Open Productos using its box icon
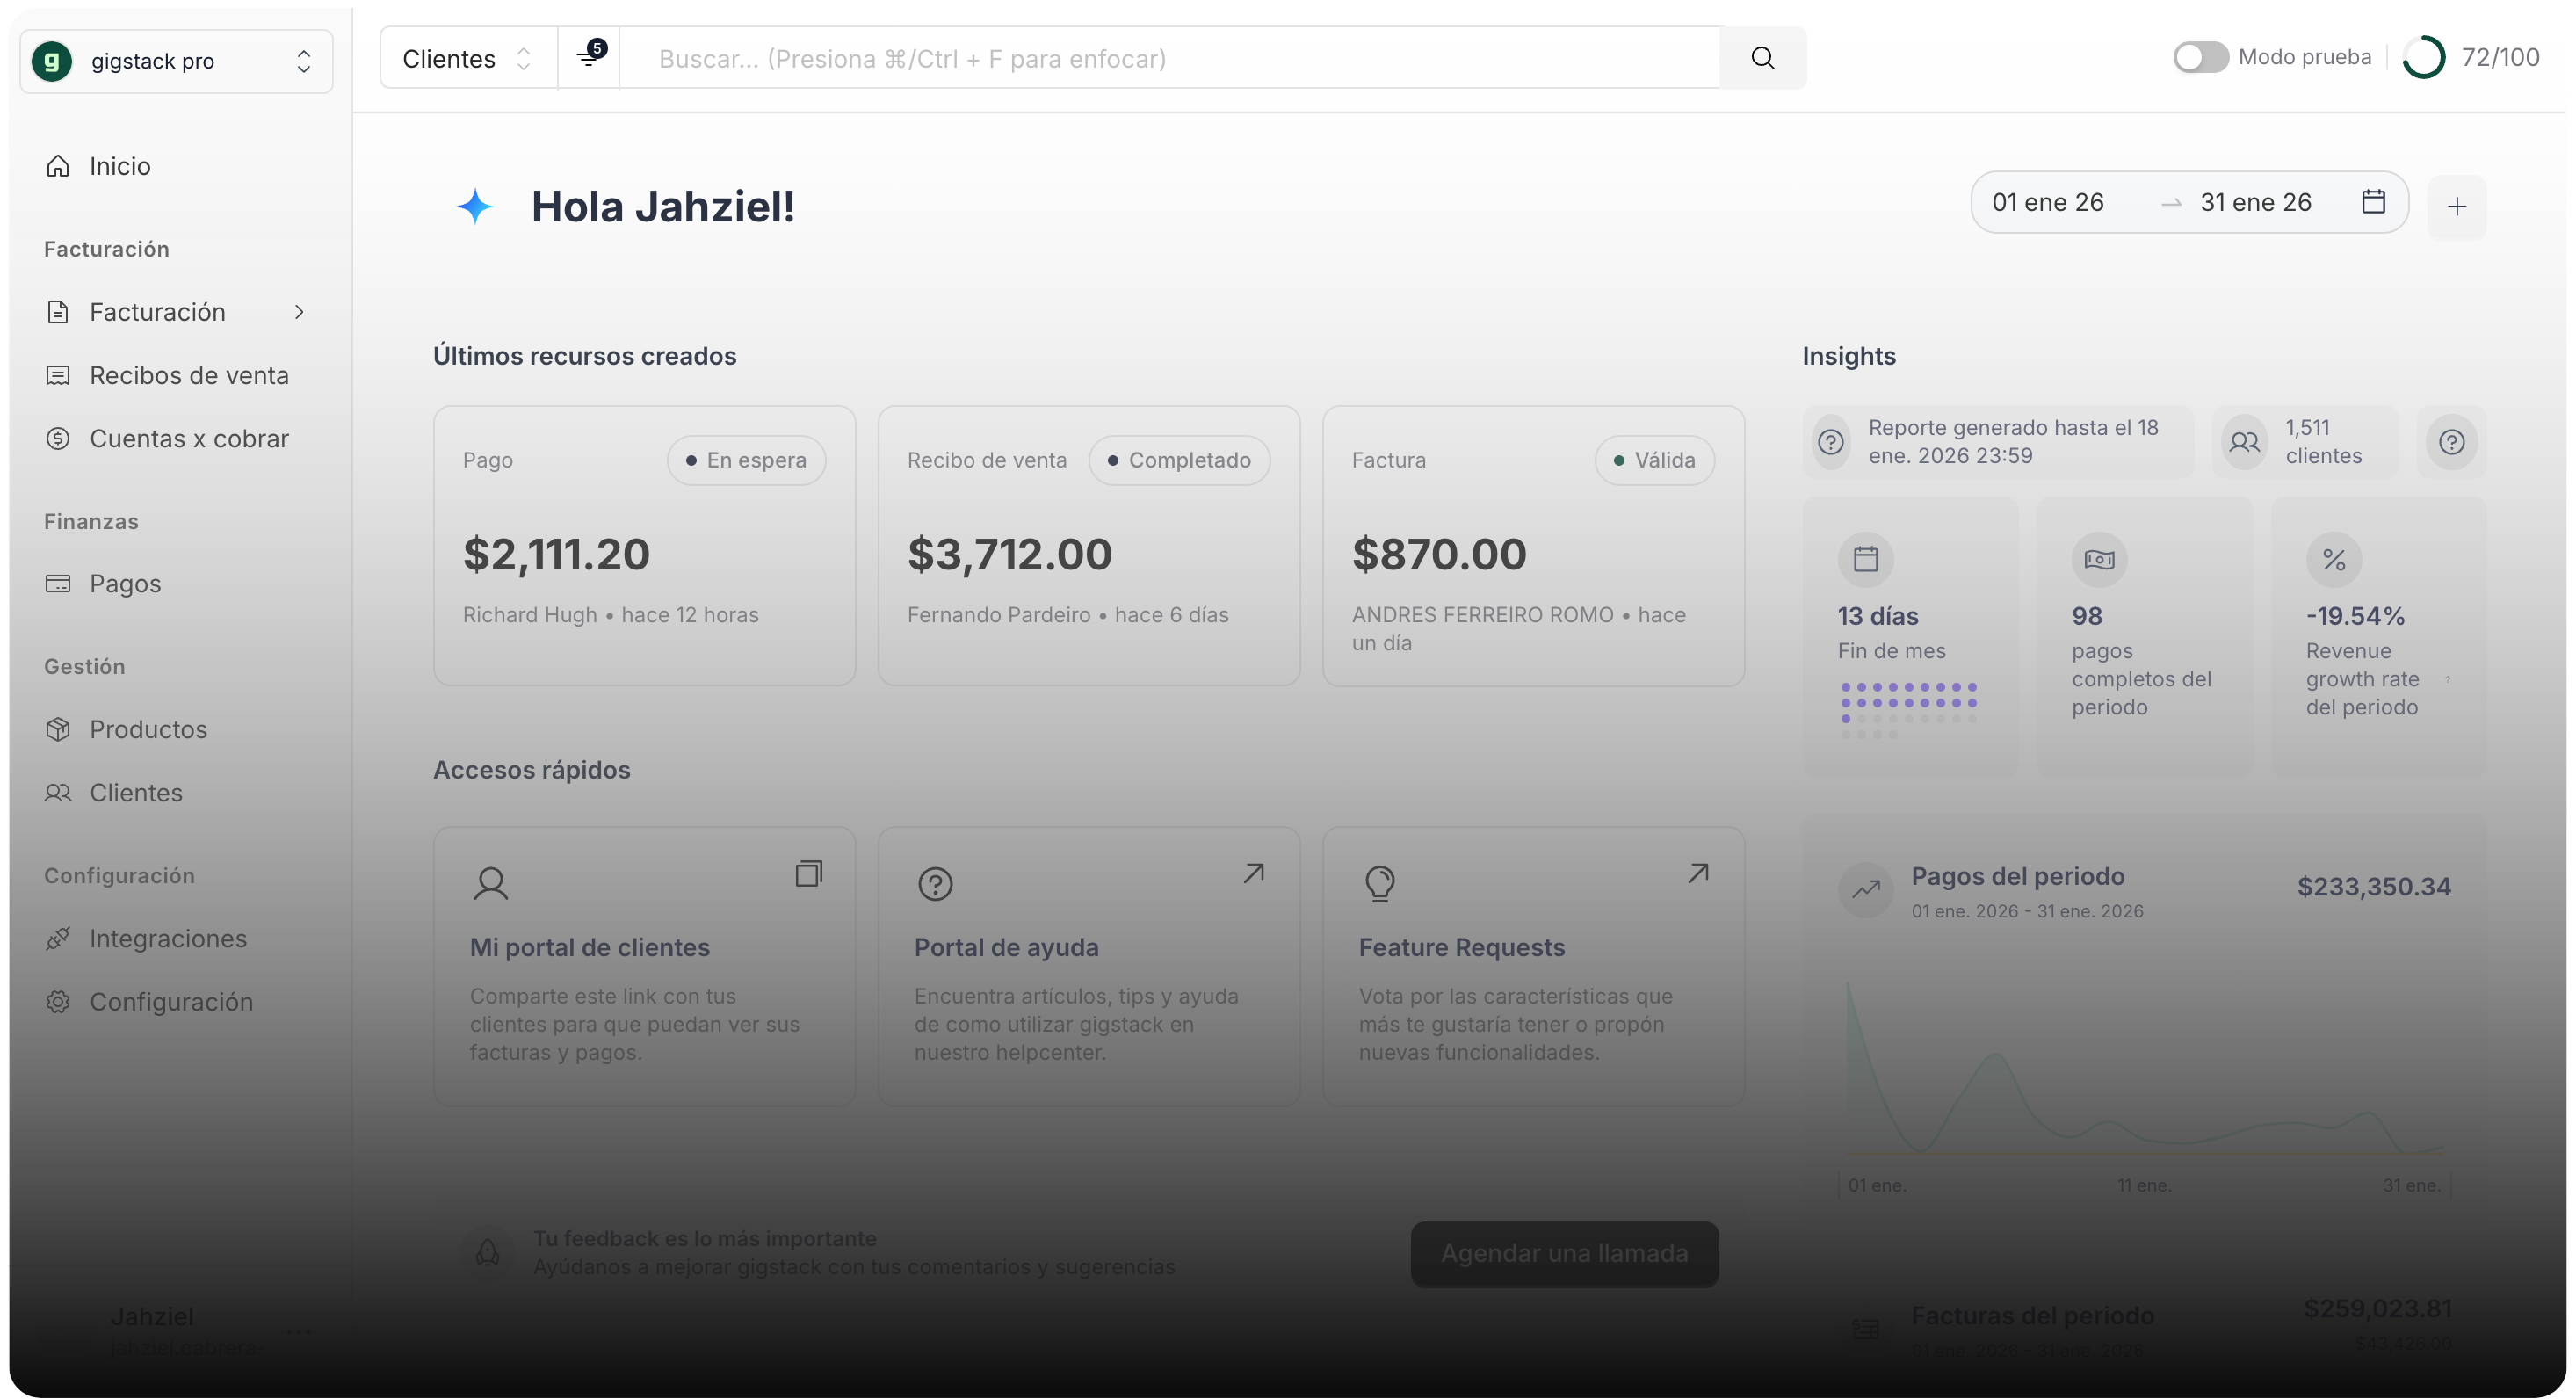Screen dimensions: 2576x1399 point(59,729)
